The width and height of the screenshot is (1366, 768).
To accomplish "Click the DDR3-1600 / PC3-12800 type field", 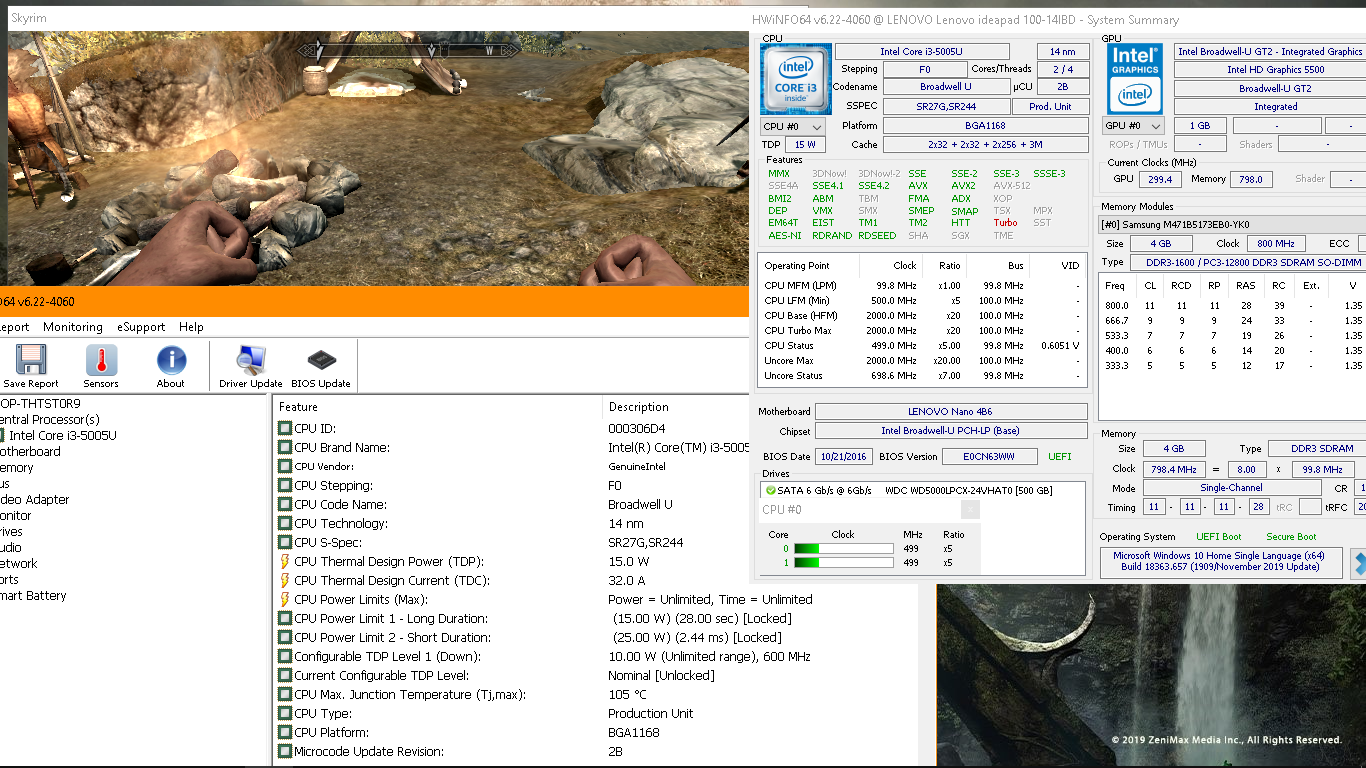I will [x=1248, y=263].
